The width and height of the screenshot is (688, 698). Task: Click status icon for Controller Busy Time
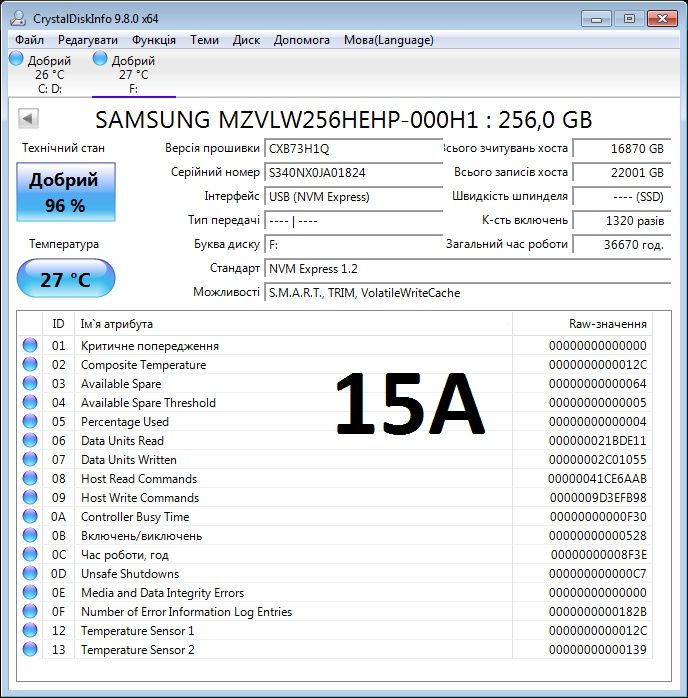[30, 516]
